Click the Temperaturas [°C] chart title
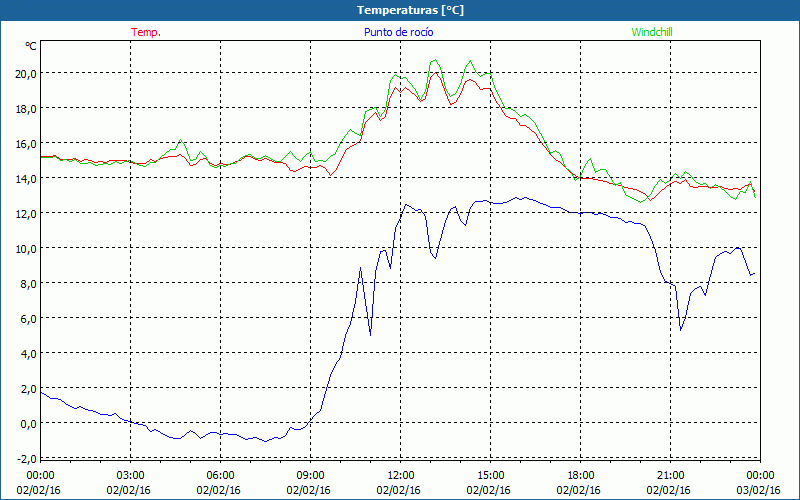800x500 pixels. [x=410, y=10]
